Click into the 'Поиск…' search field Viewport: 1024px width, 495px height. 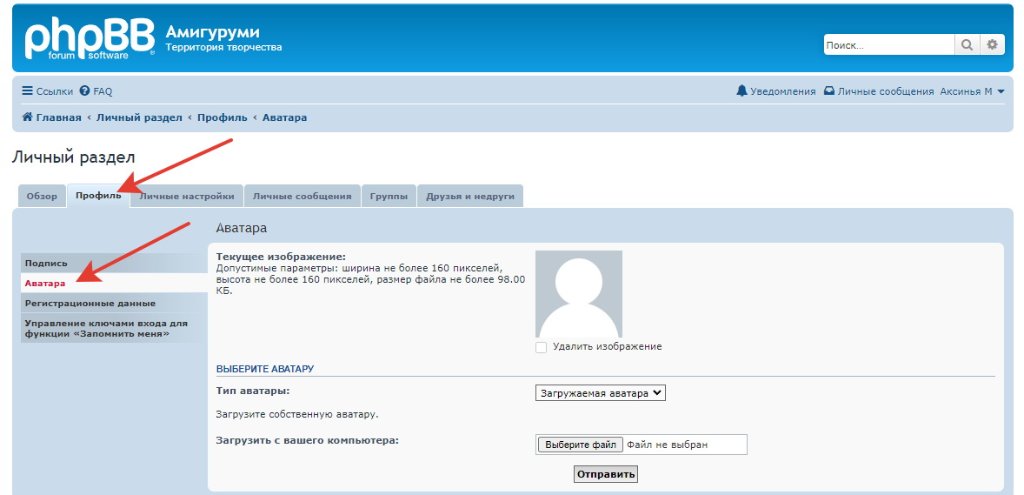888,45
